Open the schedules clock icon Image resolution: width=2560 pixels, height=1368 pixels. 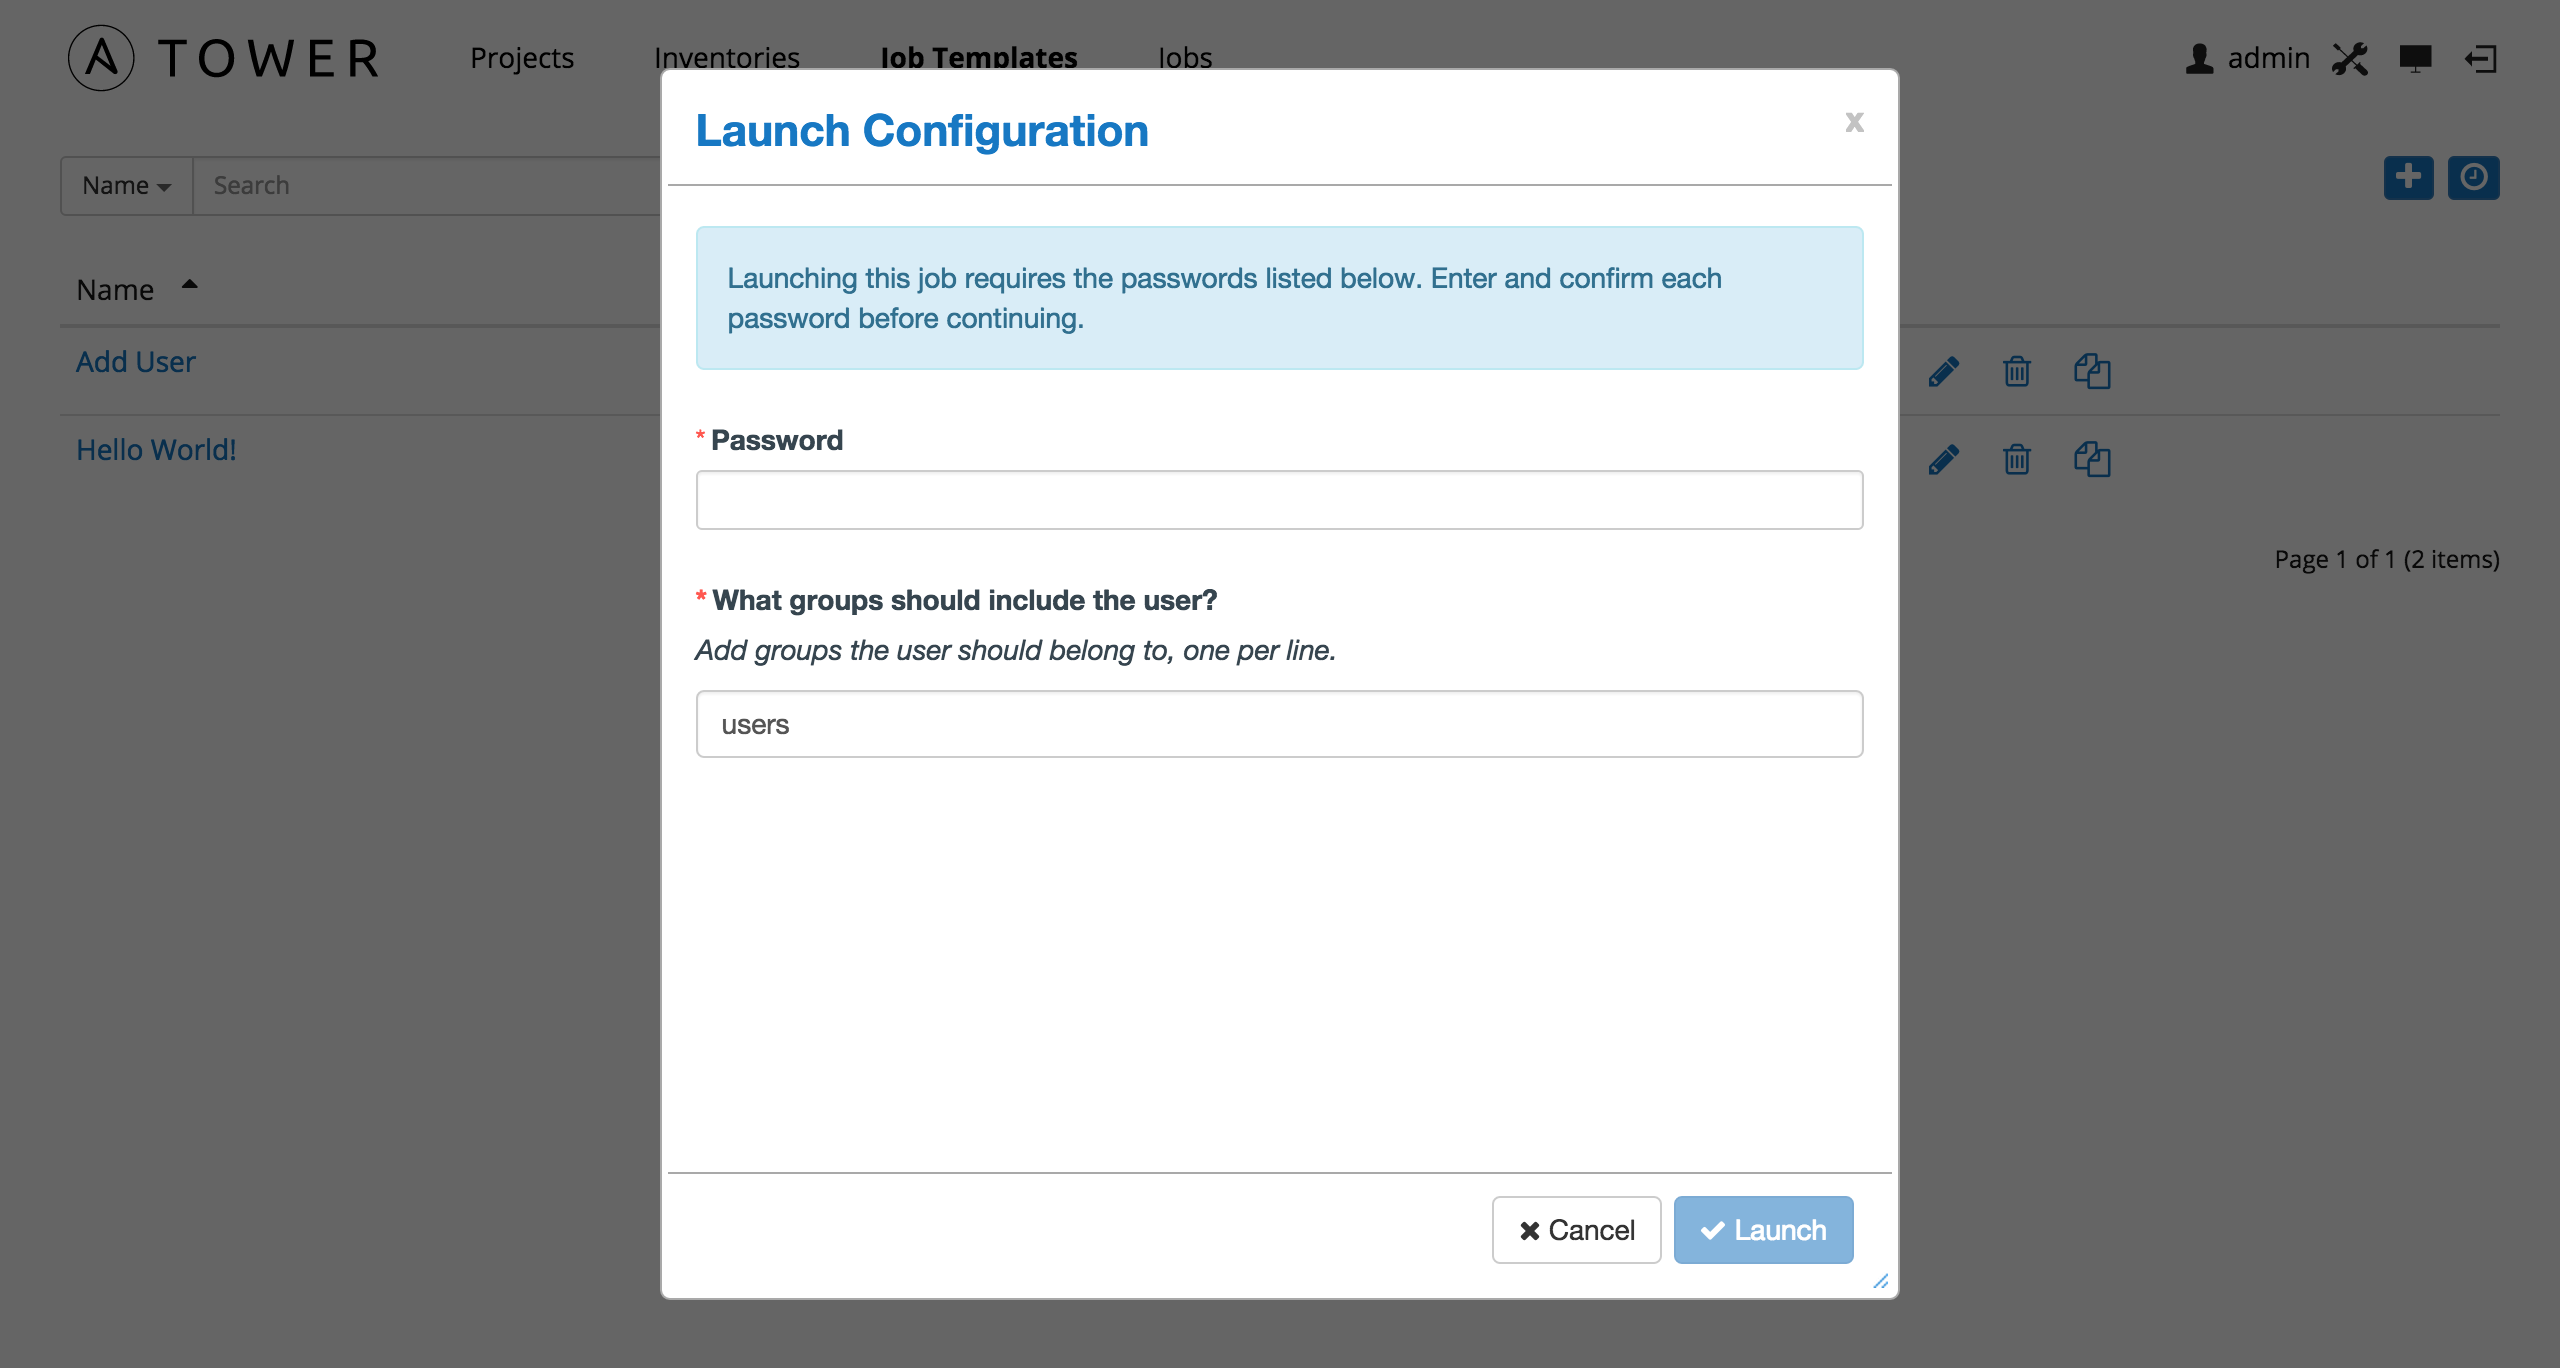(x=2474, y=178)
